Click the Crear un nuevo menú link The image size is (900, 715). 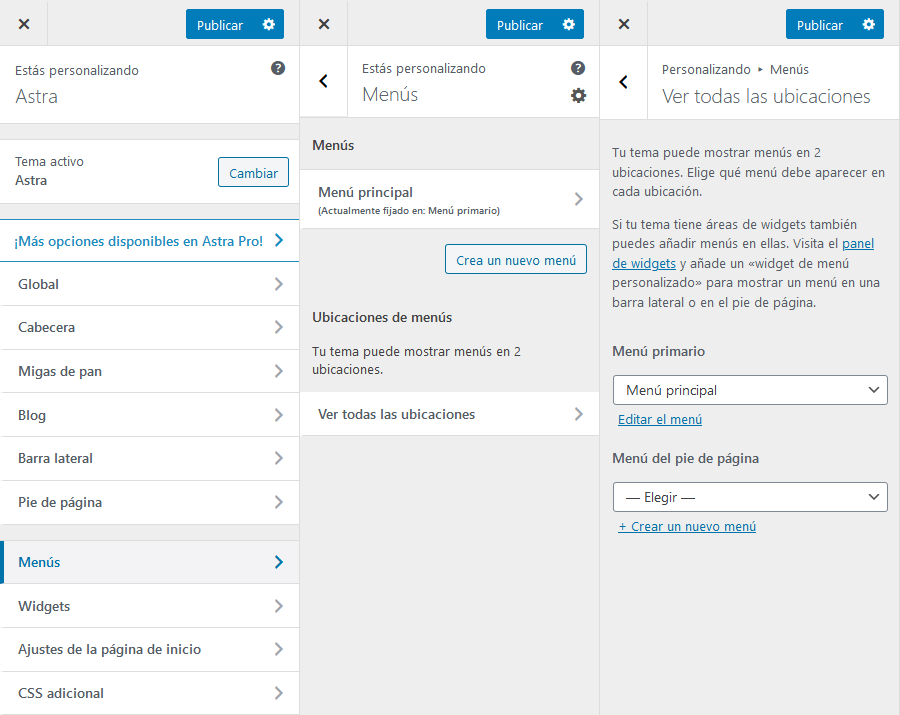[687, 527]
